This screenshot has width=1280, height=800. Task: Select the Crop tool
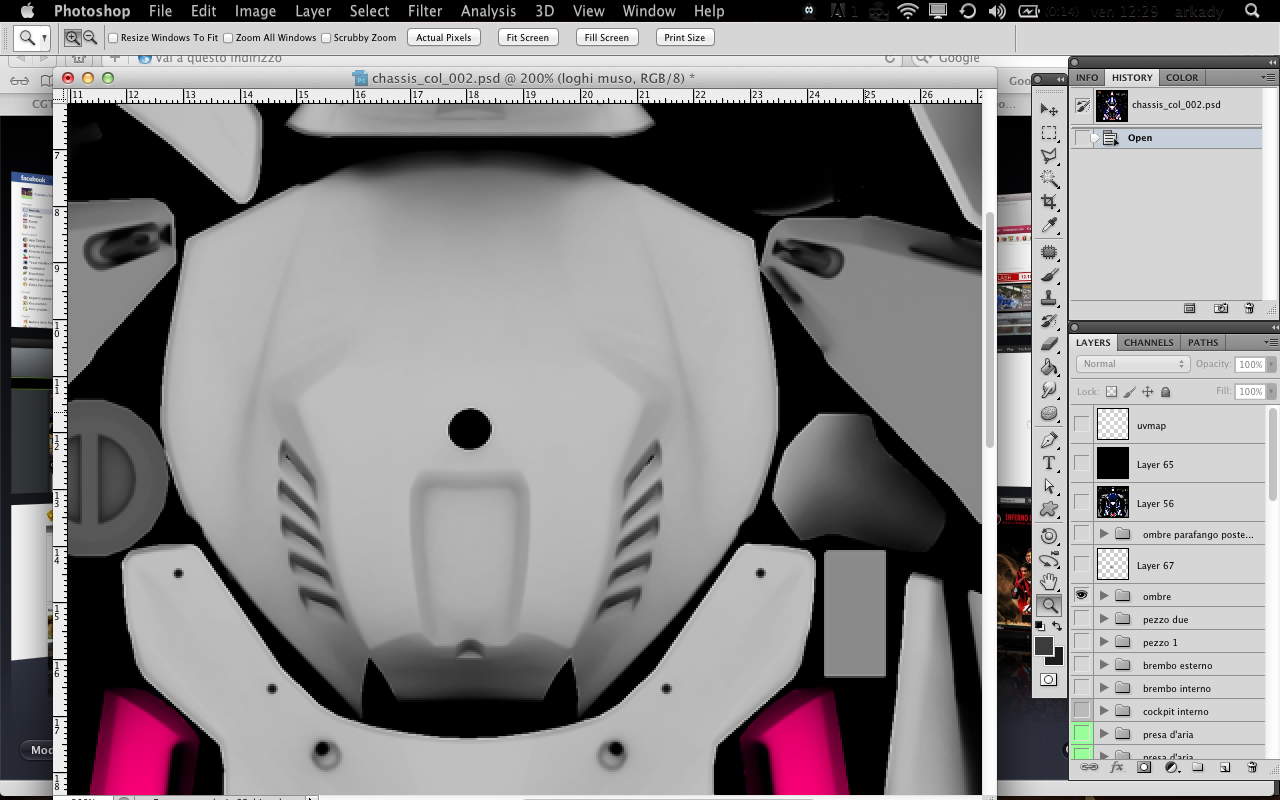(1049, 202)
